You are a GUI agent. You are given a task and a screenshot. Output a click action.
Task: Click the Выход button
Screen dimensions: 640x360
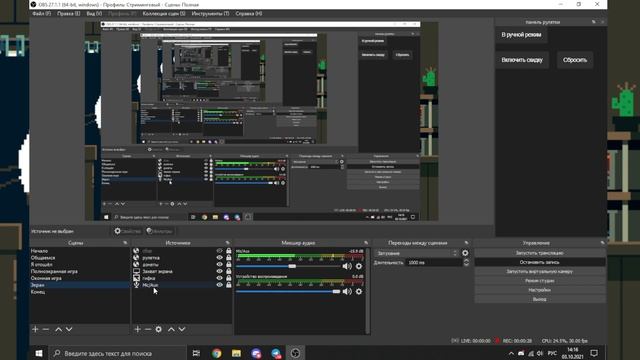(540, 299)
